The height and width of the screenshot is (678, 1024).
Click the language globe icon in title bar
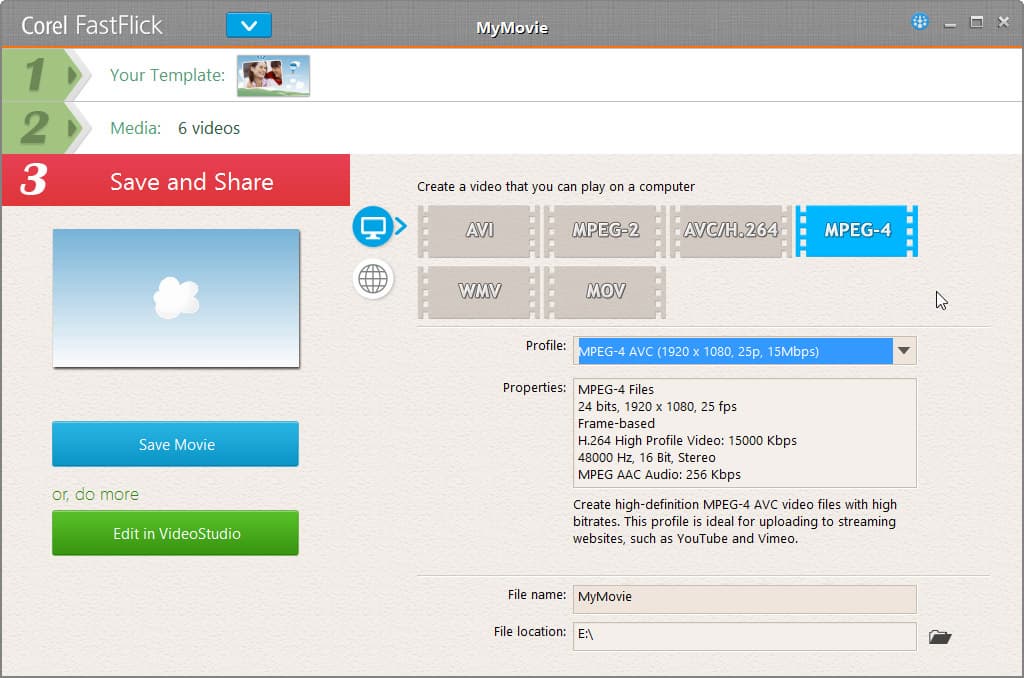[x=920, y=22]
